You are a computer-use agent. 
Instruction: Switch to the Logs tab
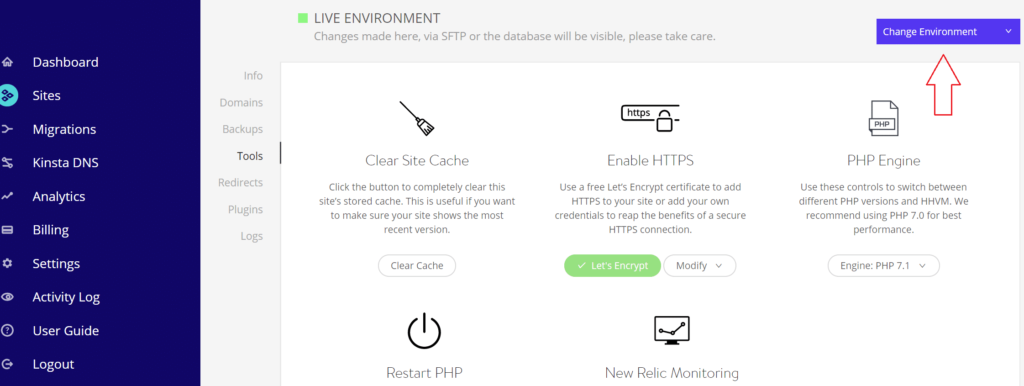[x=251, y=236]
